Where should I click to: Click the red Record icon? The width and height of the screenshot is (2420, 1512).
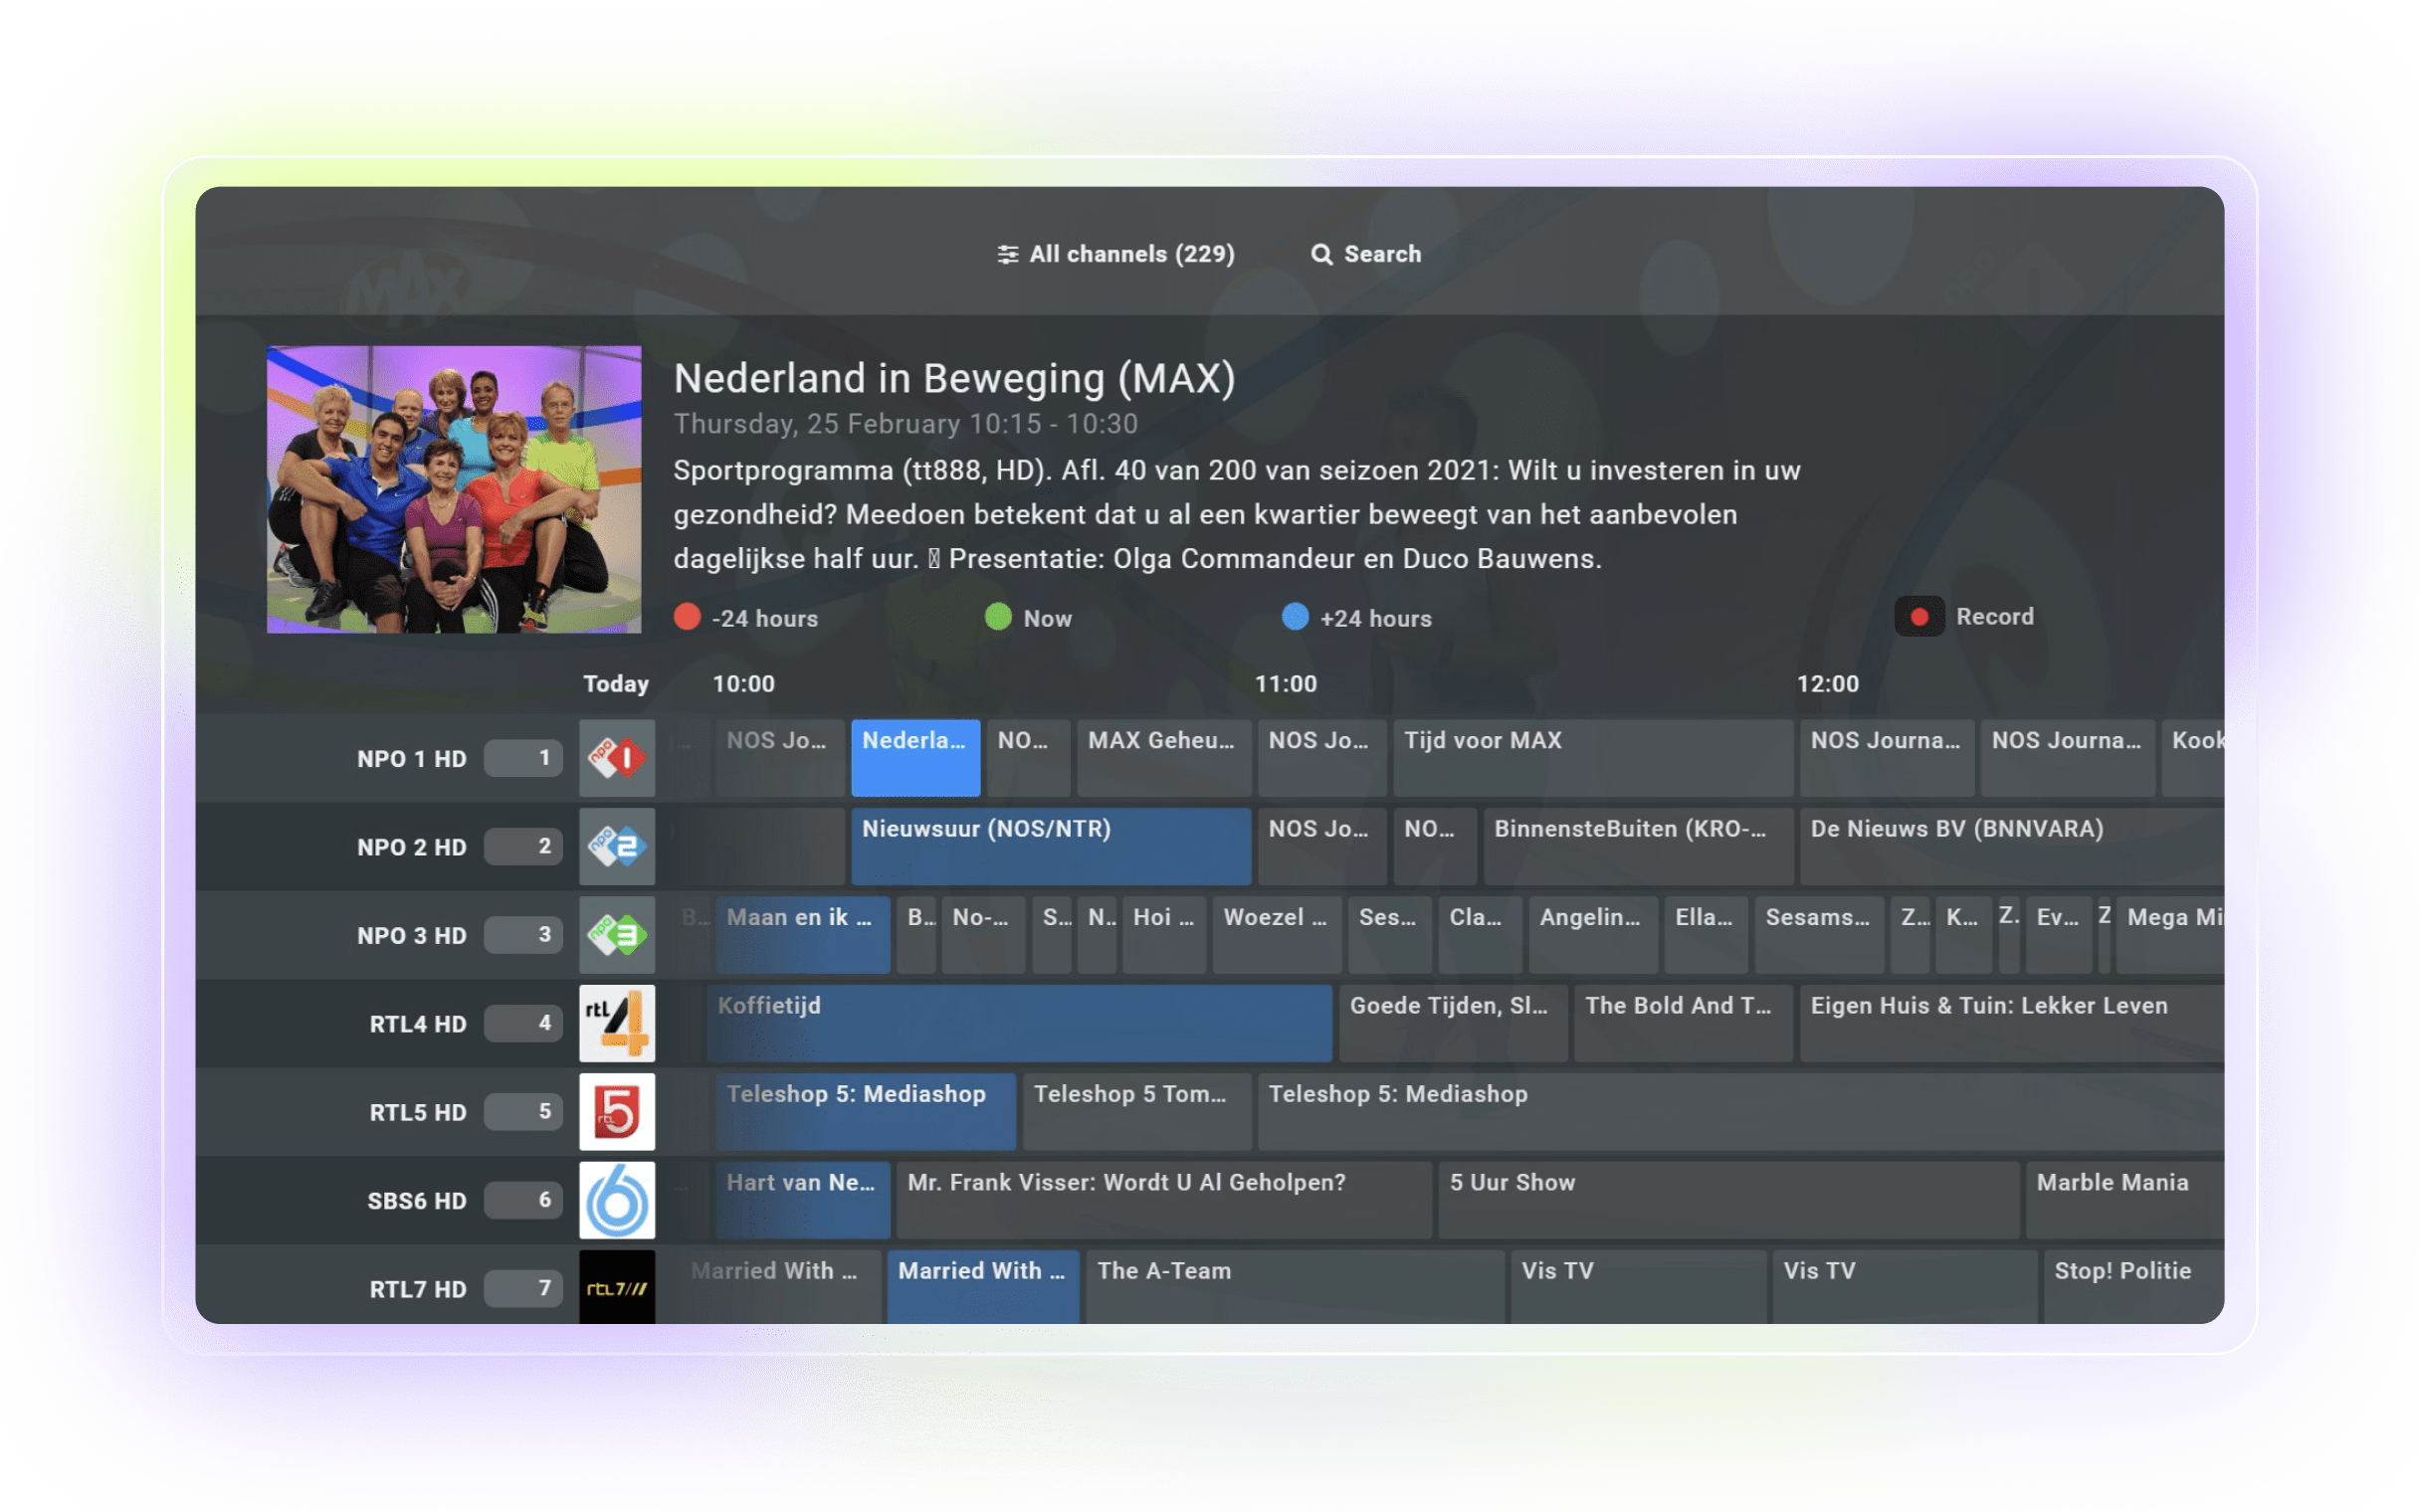point(1919,617)
